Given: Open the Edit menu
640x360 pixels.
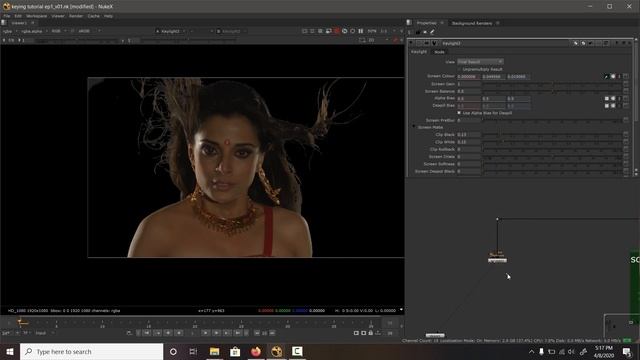Looking at the screenshot, I should click(x=18, y=16).
